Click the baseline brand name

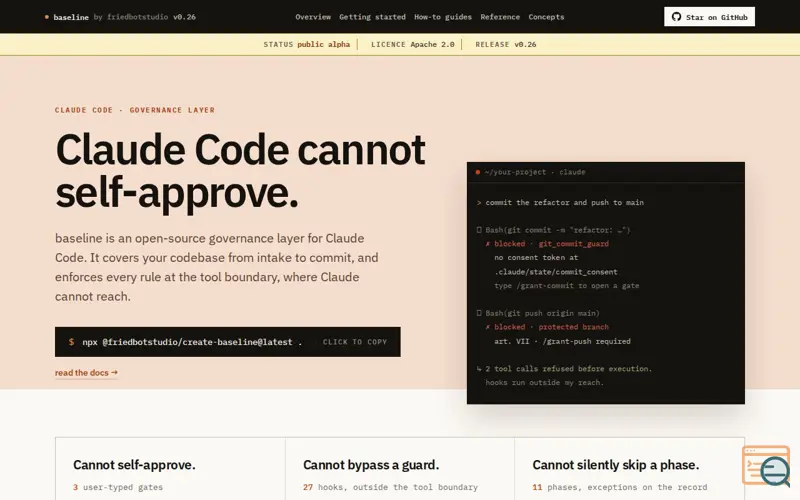point(71,17)
